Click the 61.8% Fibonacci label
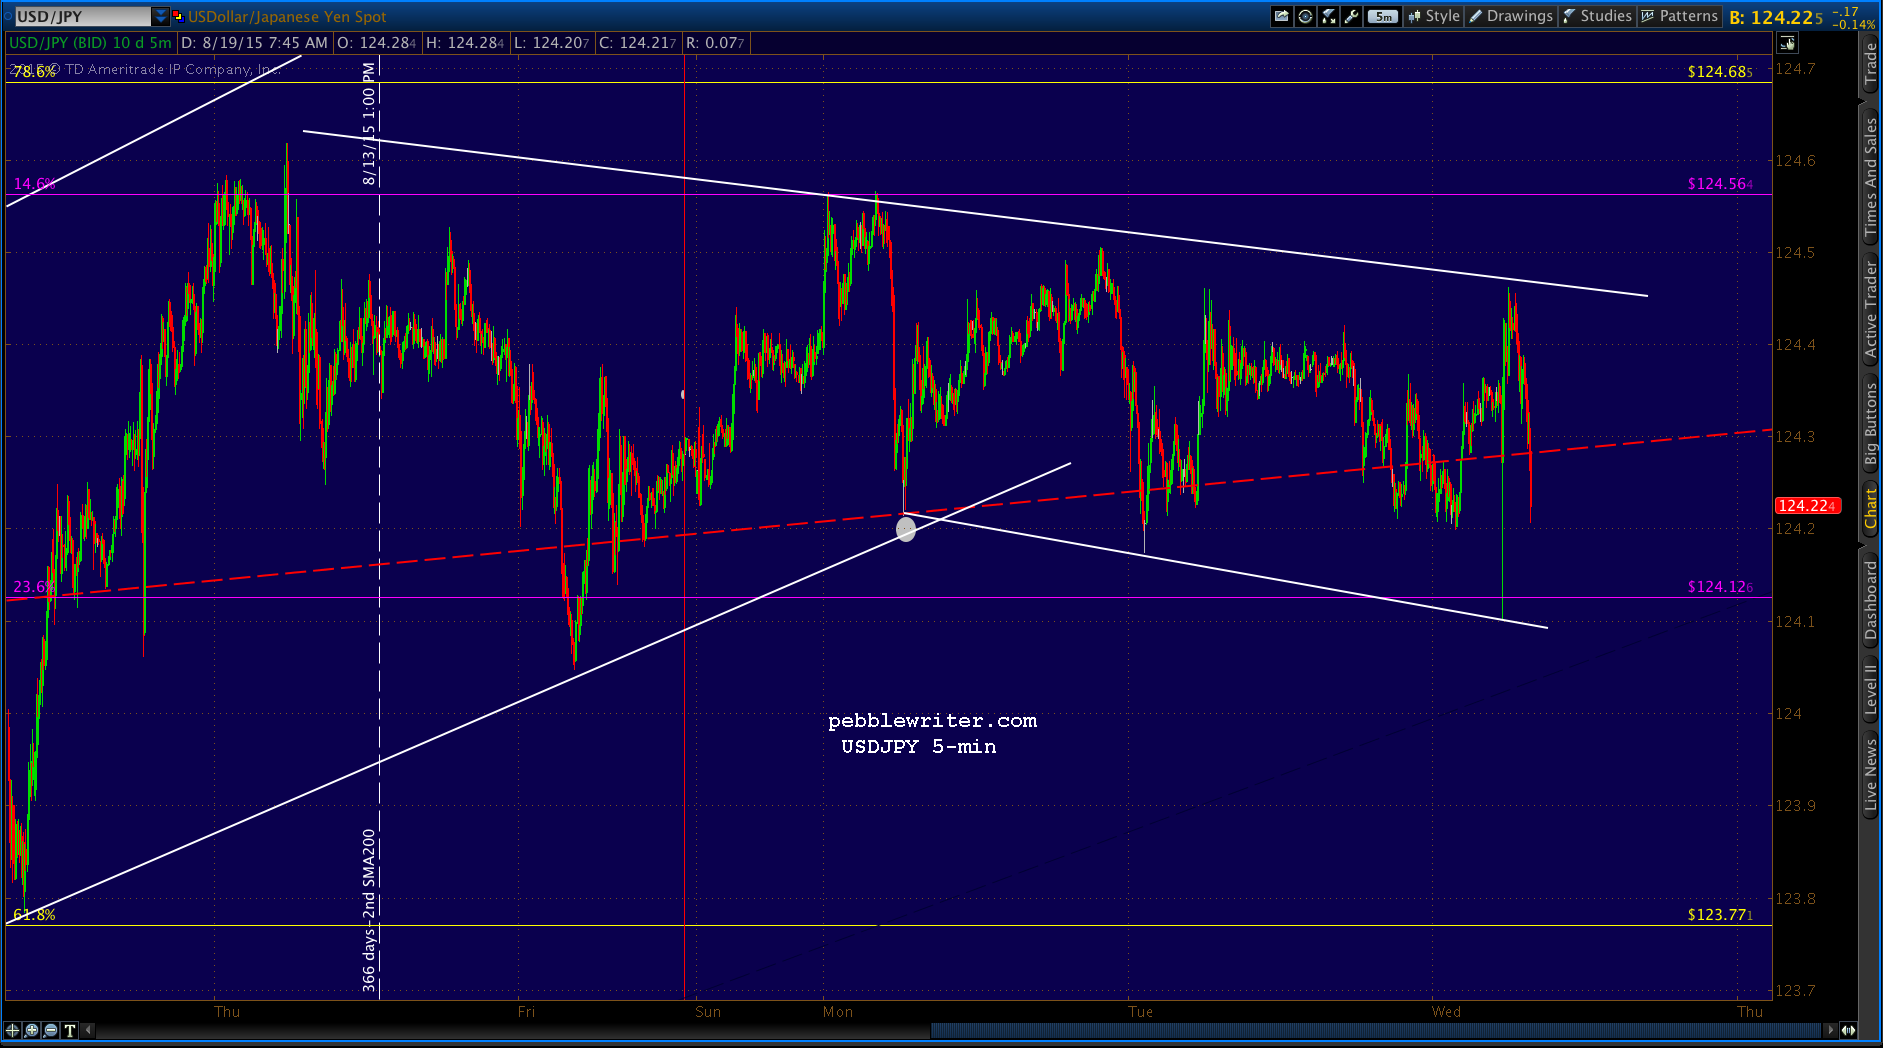Screen dimensions: 1883x1048 tap(34, 915)
